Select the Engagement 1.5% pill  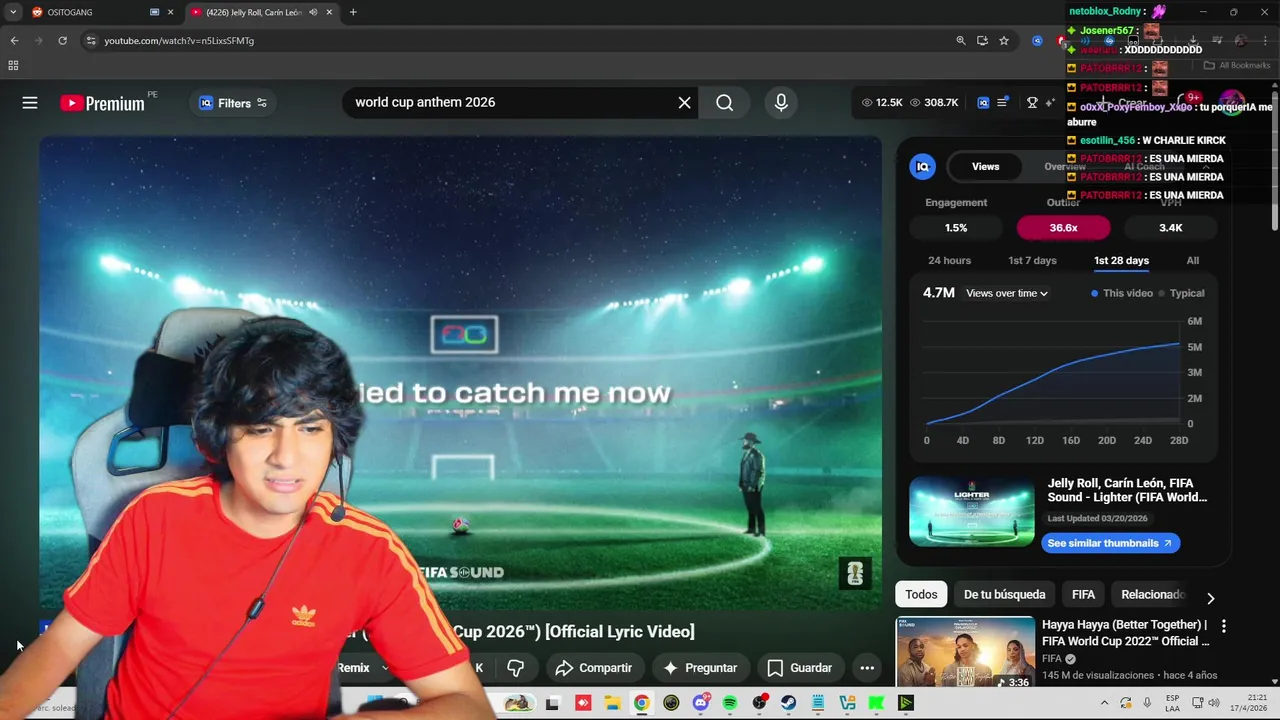point(956,228)
